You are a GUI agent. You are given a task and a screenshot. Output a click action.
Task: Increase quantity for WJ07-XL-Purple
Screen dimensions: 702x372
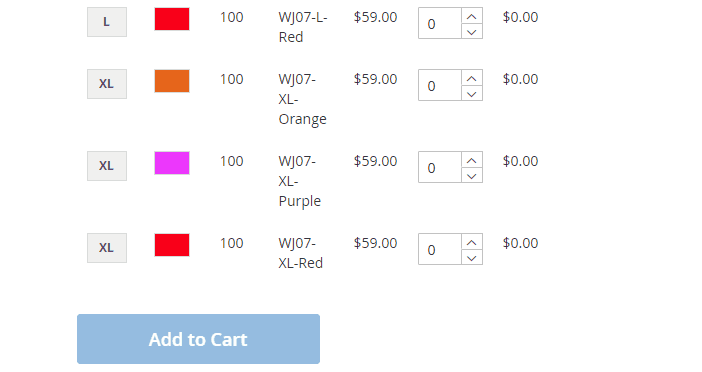pos(471,160)
